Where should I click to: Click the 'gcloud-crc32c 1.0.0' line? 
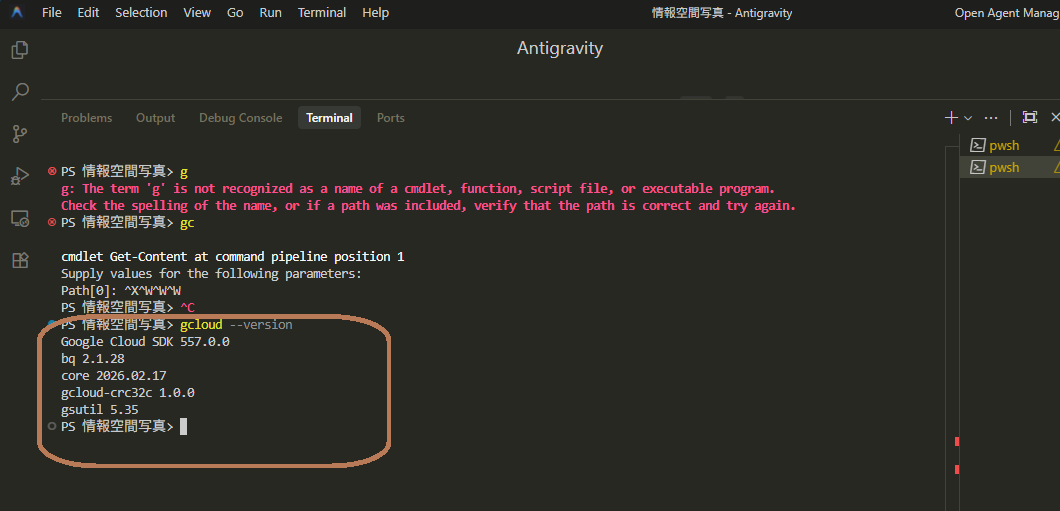pyautogui.click(x=128, y=392)
